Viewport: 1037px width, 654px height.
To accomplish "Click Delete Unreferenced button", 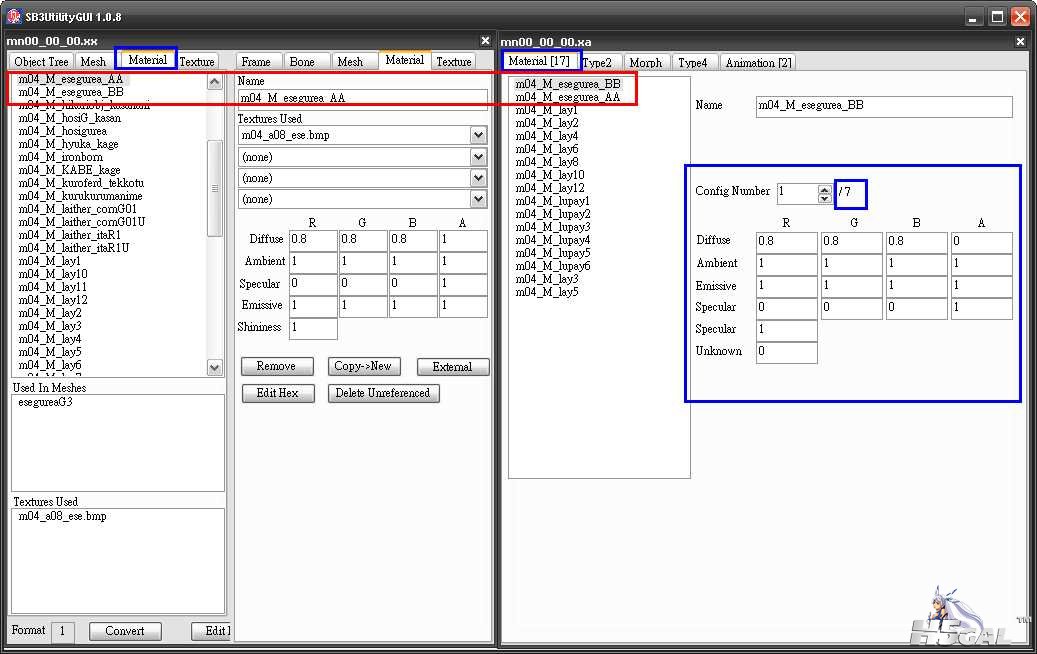I will (383, 393).
